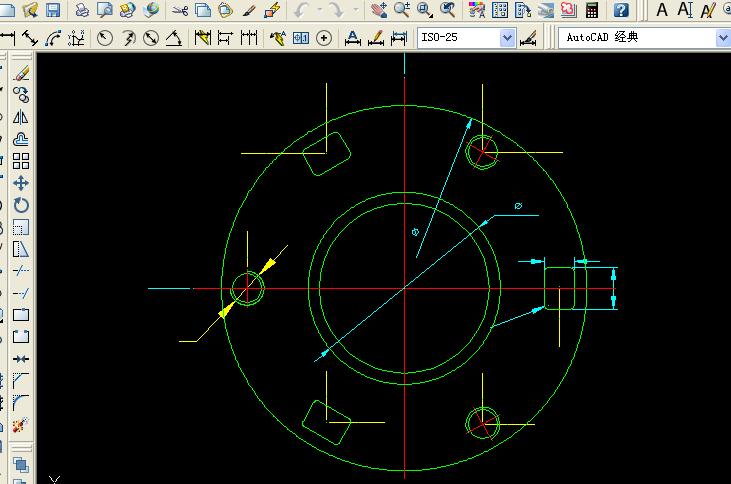Click the Quick Leader icon
Screen dimensions: 731x484
[278, 38]
